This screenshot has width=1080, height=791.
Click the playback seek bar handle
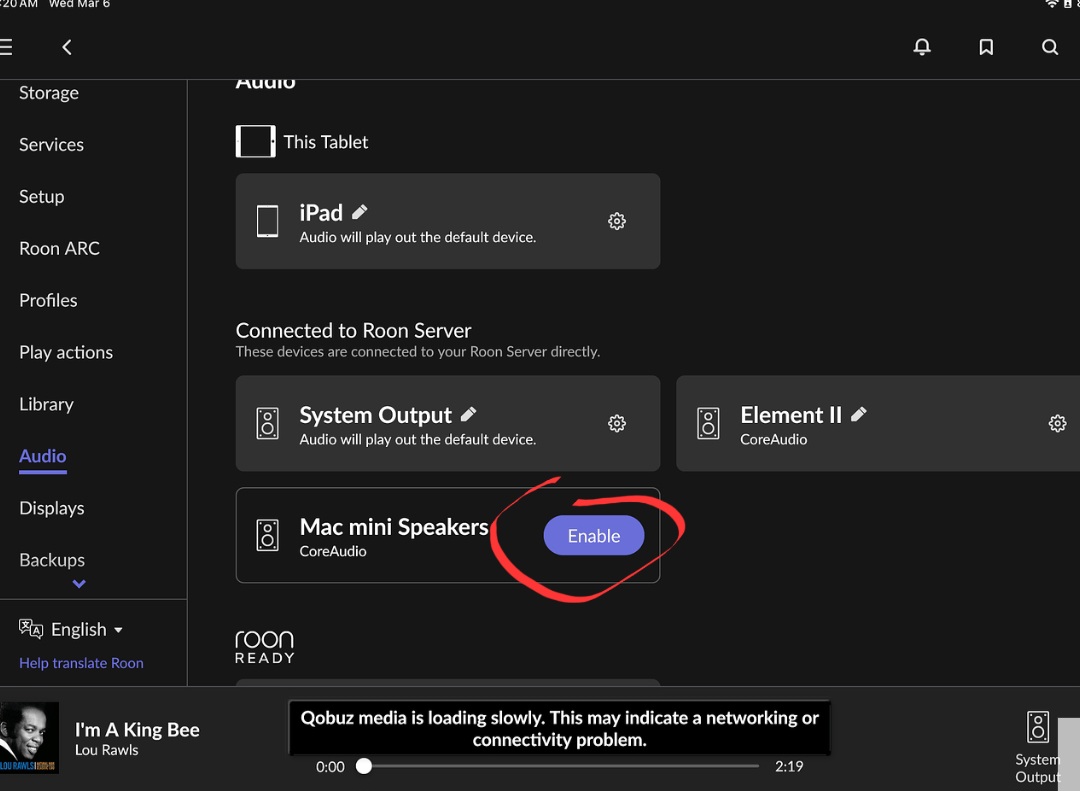[364, 766]
